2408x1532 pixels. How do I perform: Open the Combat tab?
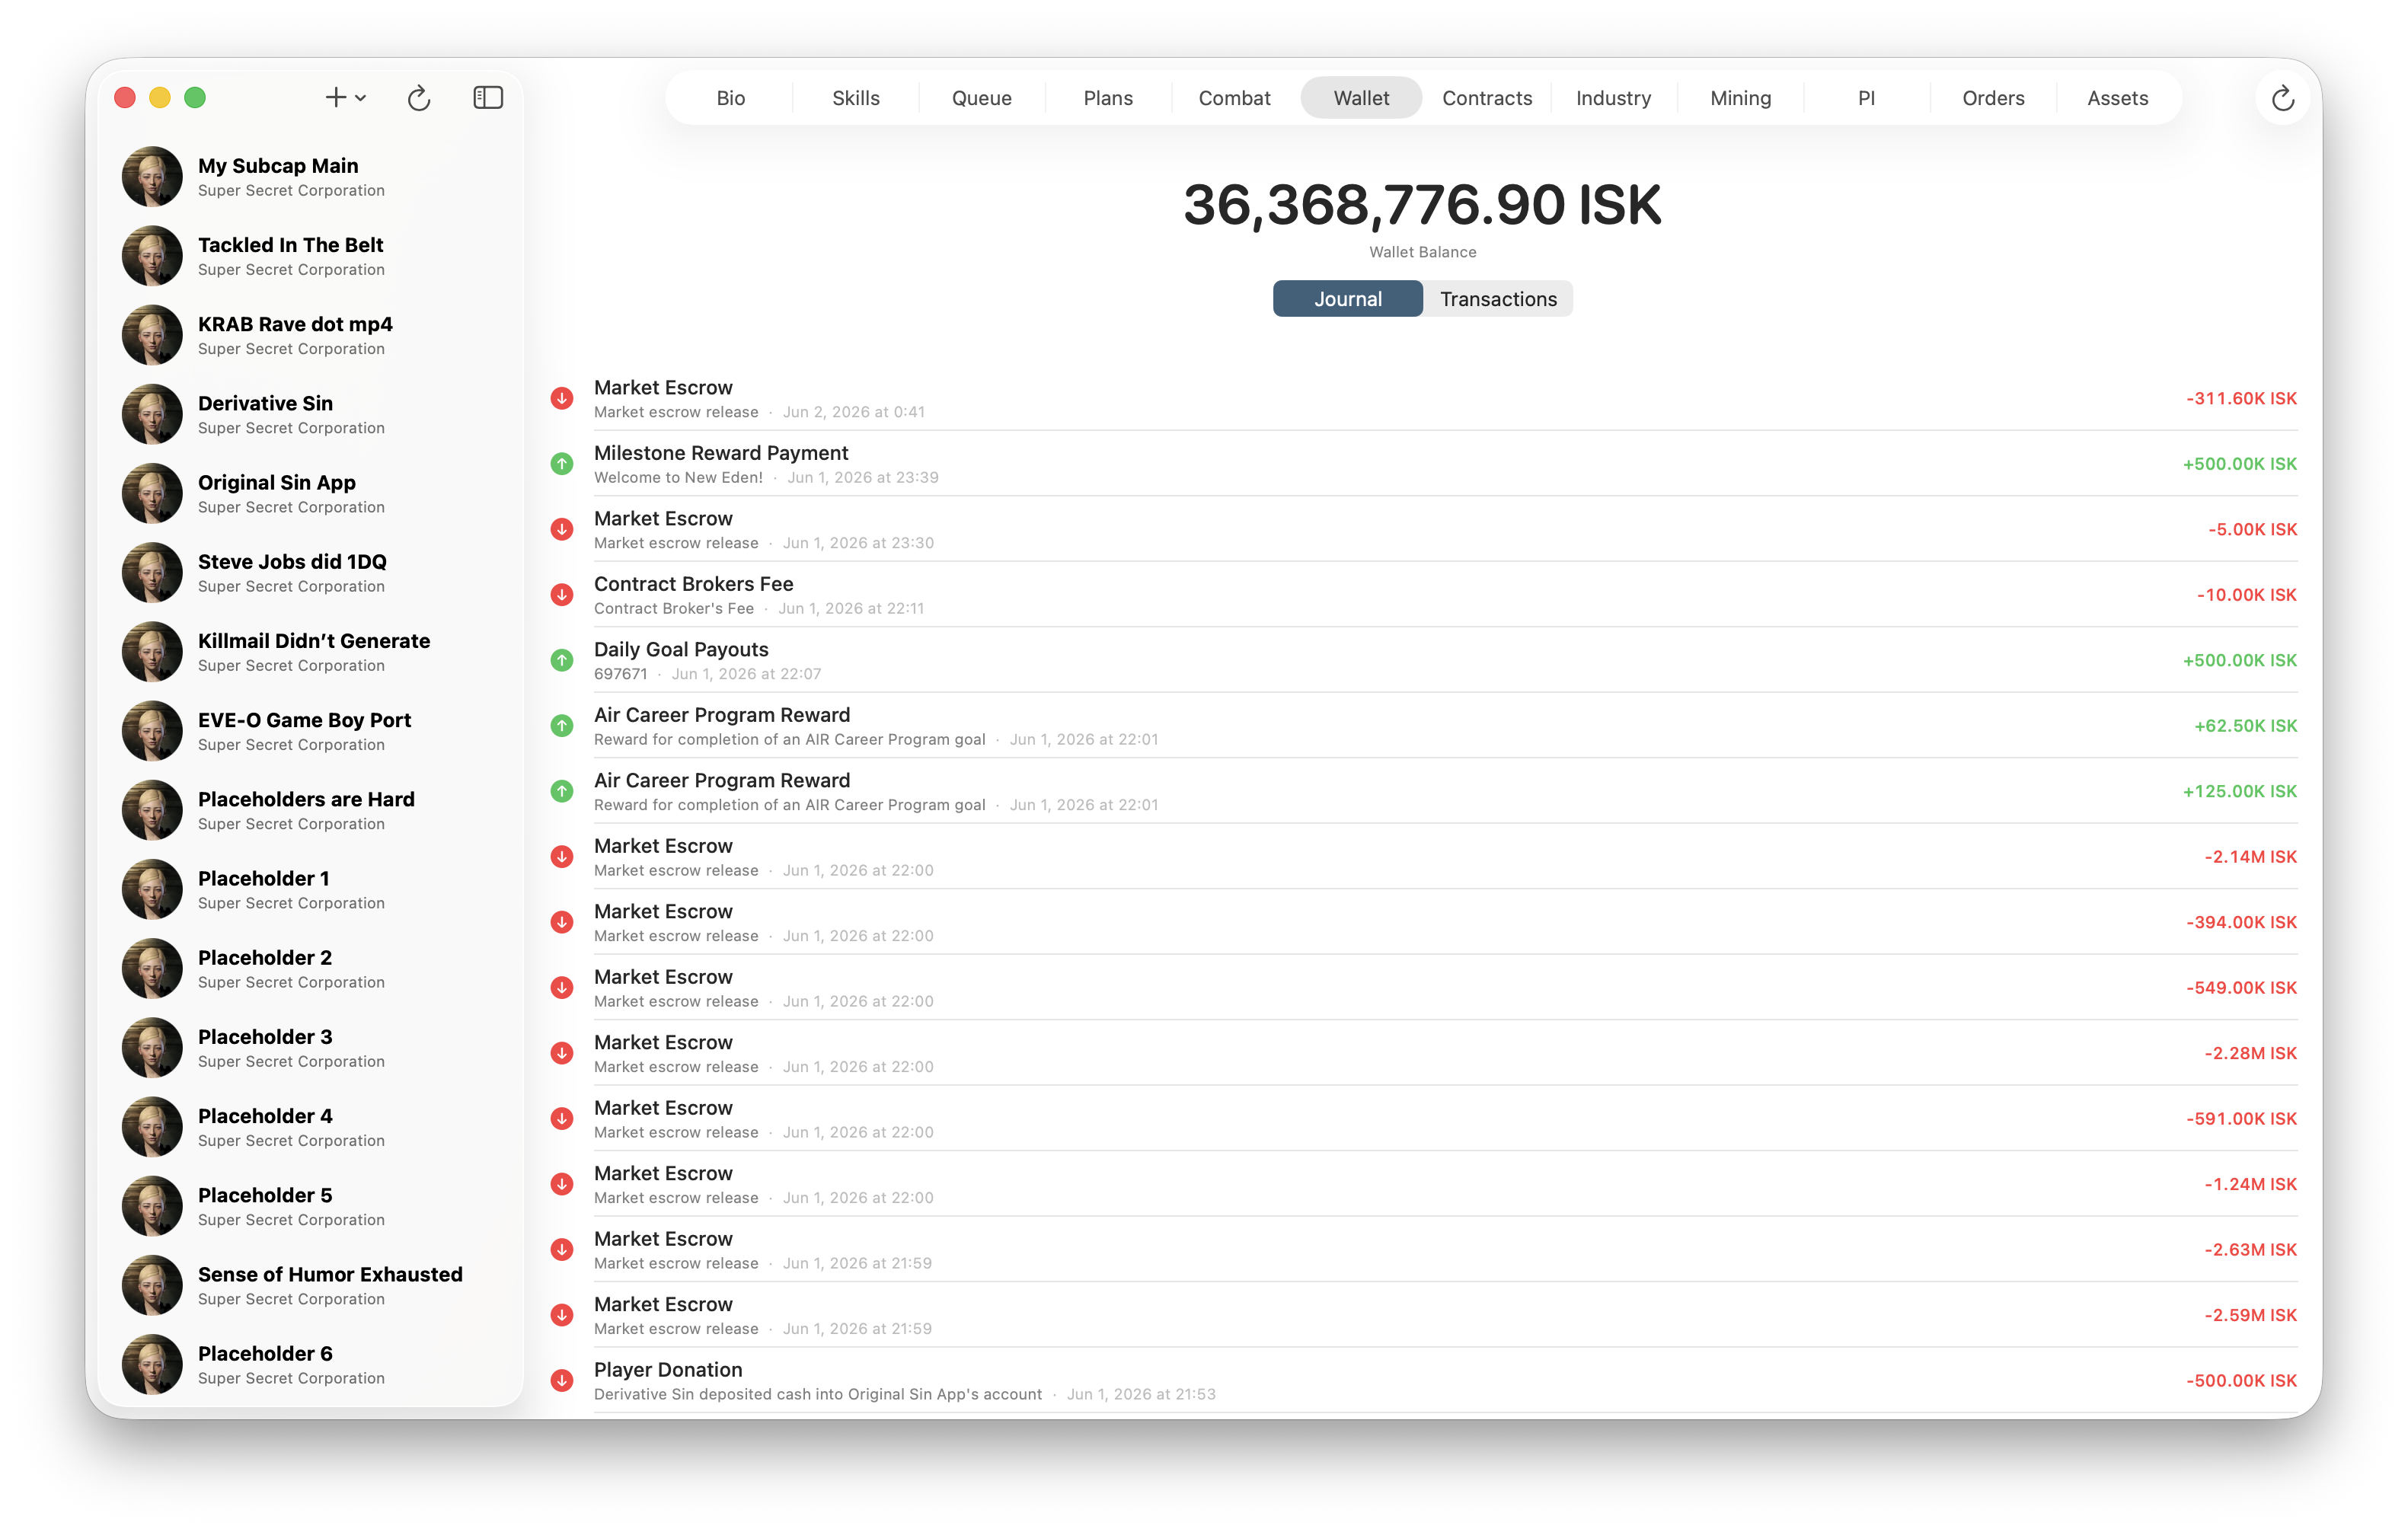pyautogui.click(x=1235, y=98)
